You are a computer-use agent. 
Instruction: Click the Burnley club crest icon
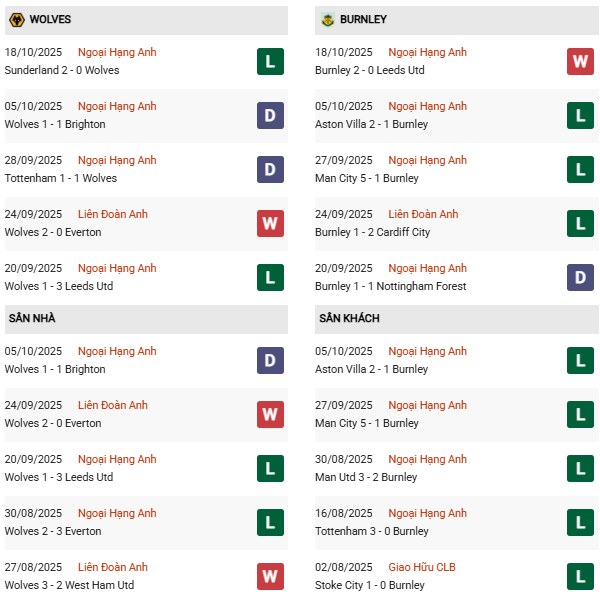point(327,20)
